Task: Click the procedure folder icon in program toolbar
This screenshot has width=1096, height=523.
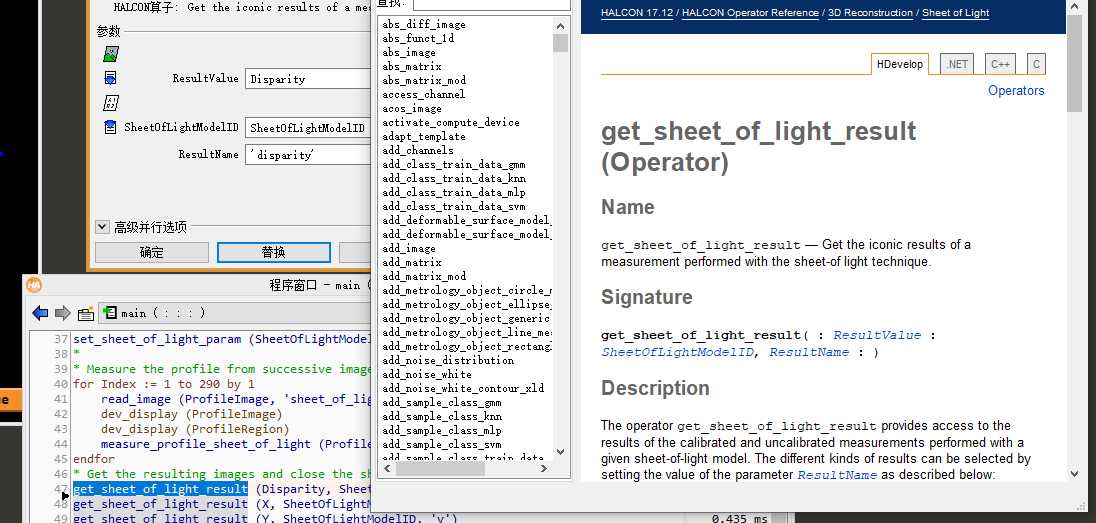Action: point(85,313)
